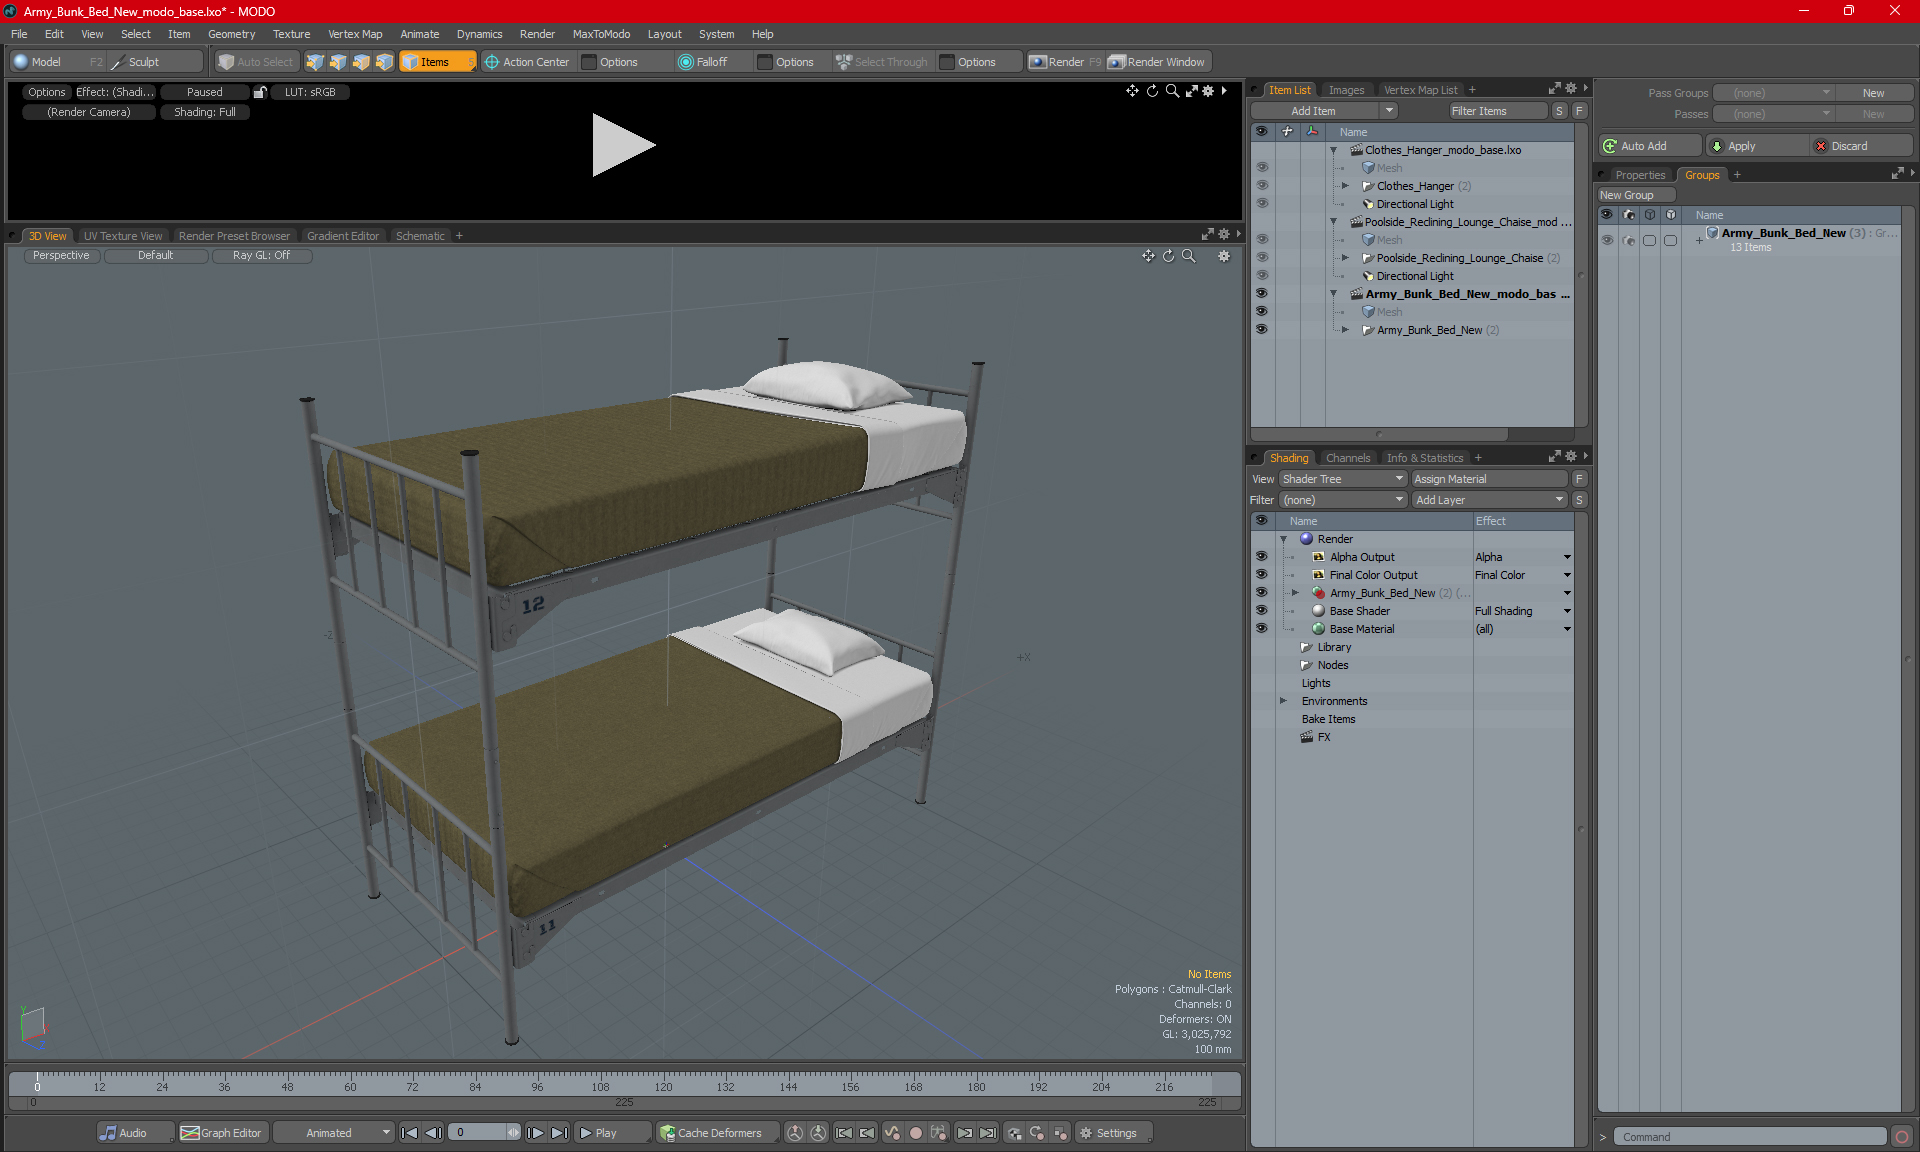Switch to Channels tab
The width and height of the screenshot is (1920, 1152).
tap(1348, 458)
